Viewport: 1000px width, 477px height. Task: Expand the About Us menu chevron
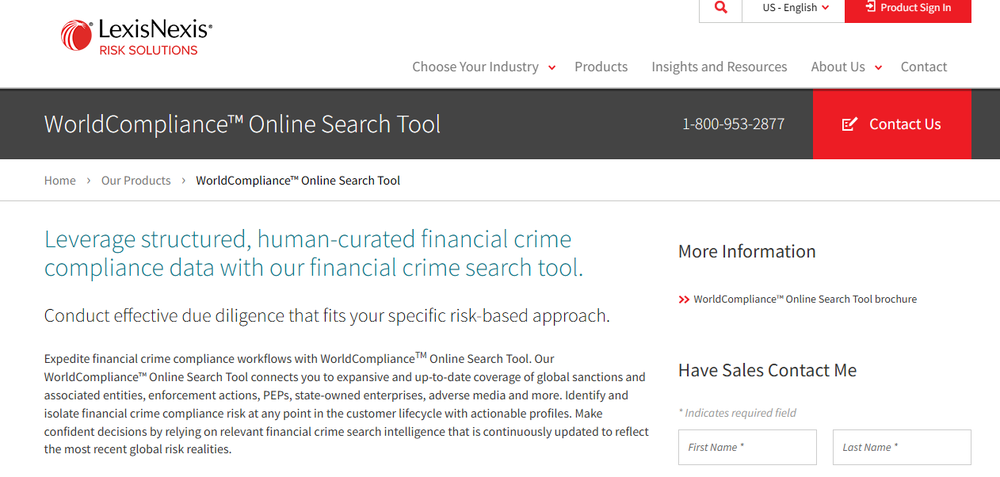(x=878, y=68)
